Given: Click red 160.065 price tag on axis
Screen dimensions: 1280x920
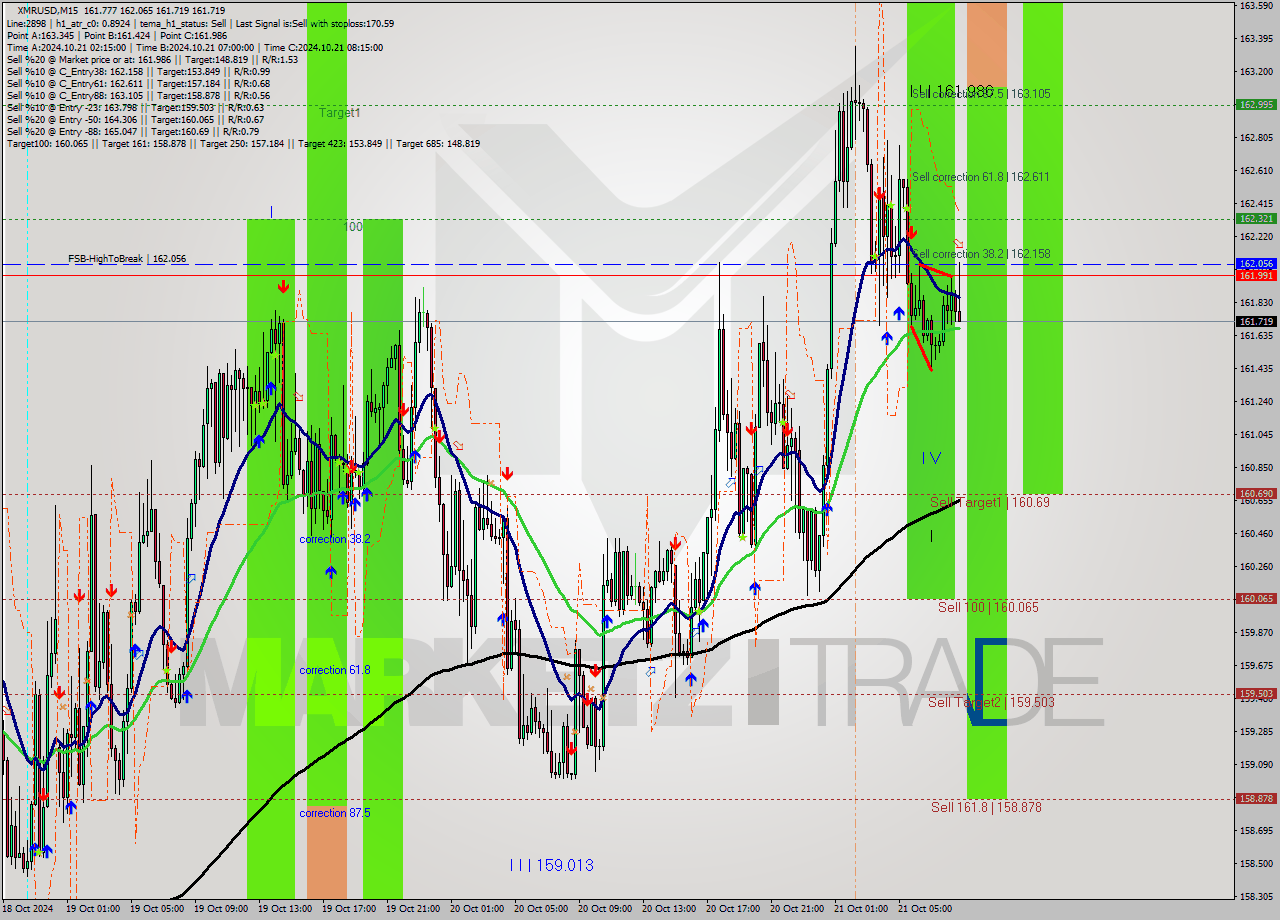Looking at the screenshot, I should click(x=1256, y=599).
